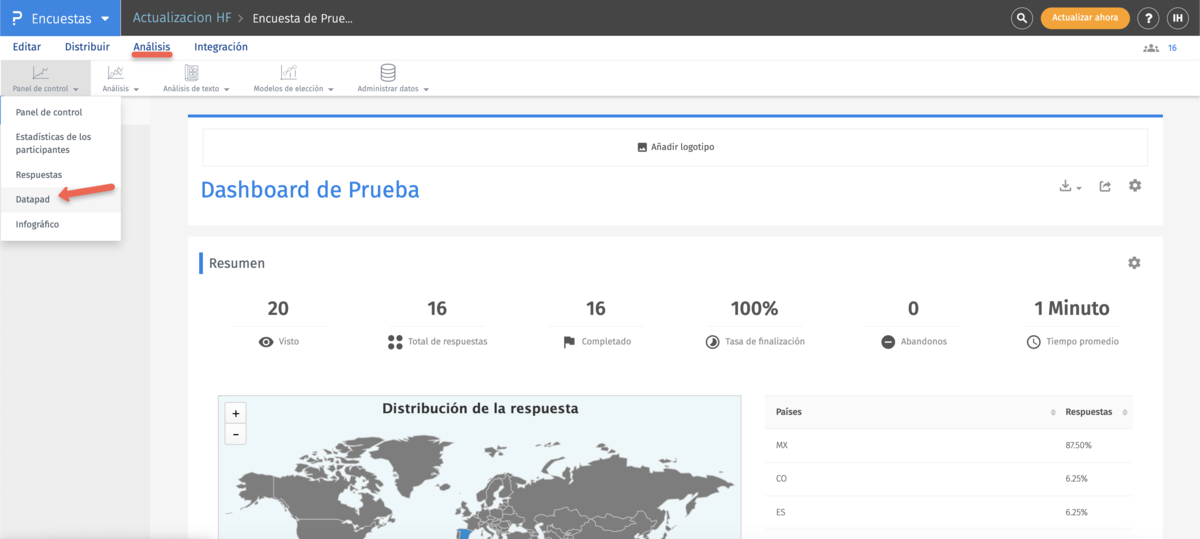Zoom in on the map
The height and width of the screenshot is (539, 1200).
[x=236, y=413]
